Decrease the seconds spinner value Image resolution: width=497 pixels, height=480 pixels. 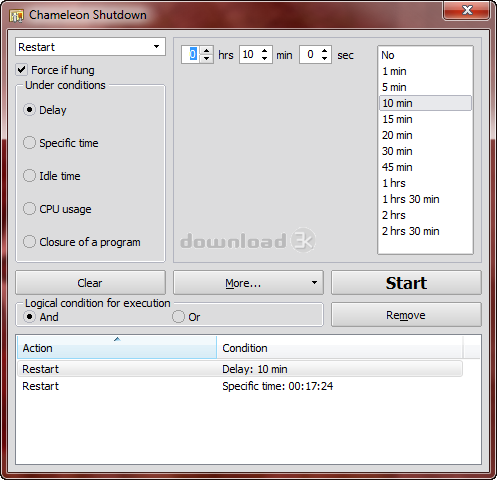(x=324, y=58)
